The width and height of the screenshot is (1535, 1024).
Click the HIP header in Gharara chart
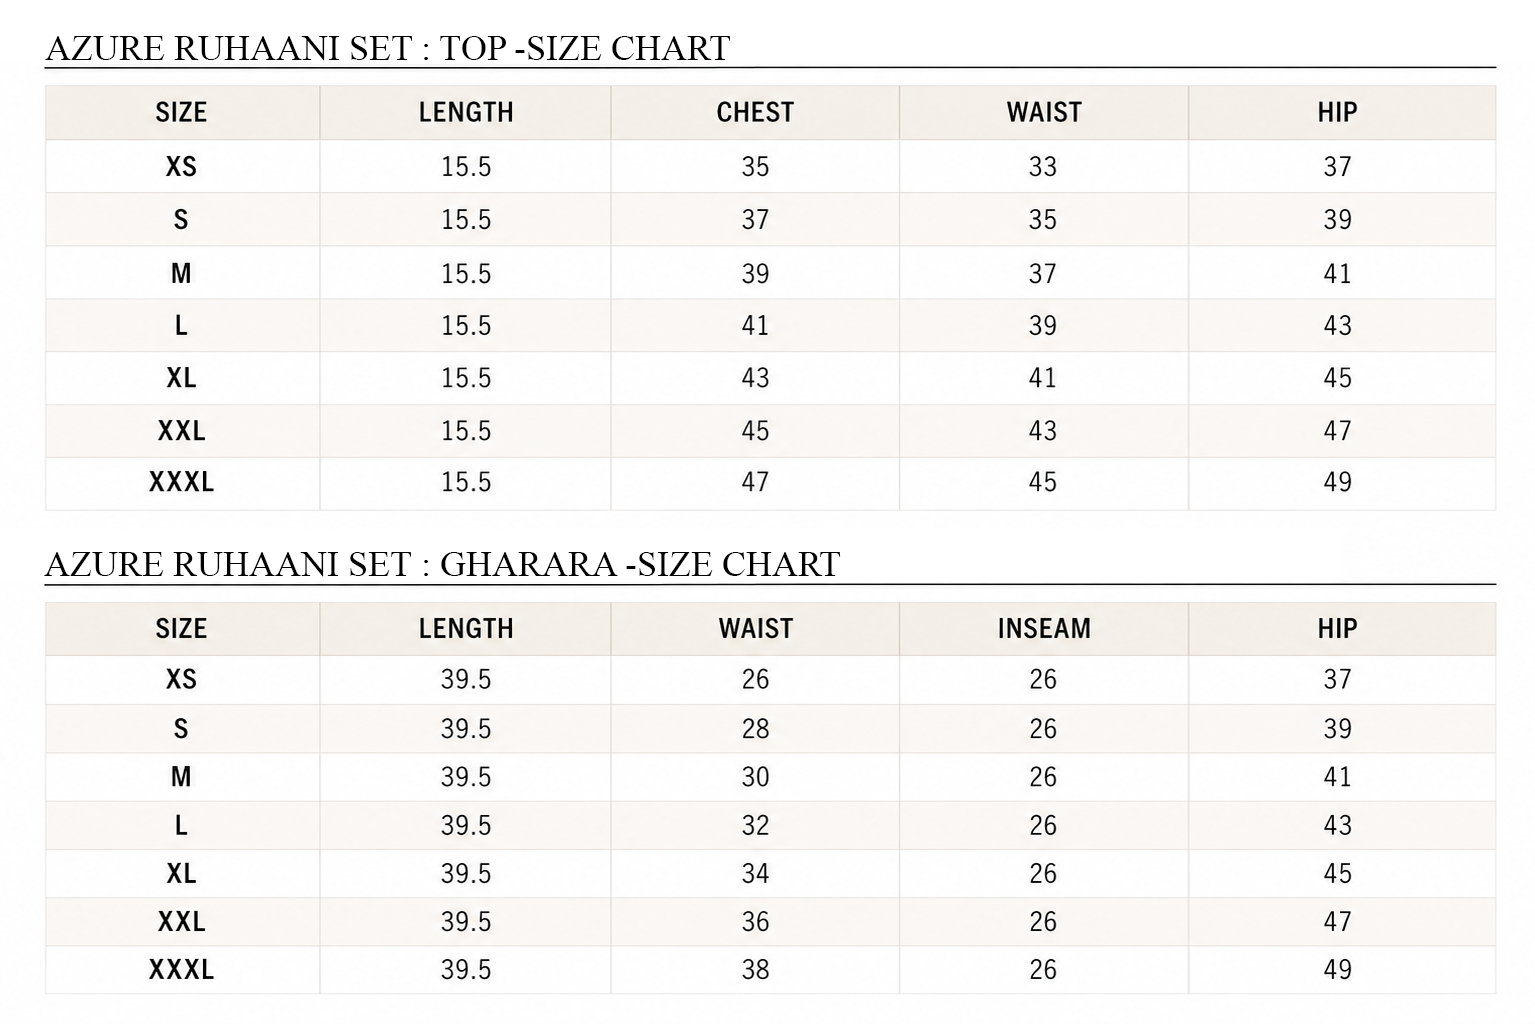pyautogui.click(x=1337, y=629)
